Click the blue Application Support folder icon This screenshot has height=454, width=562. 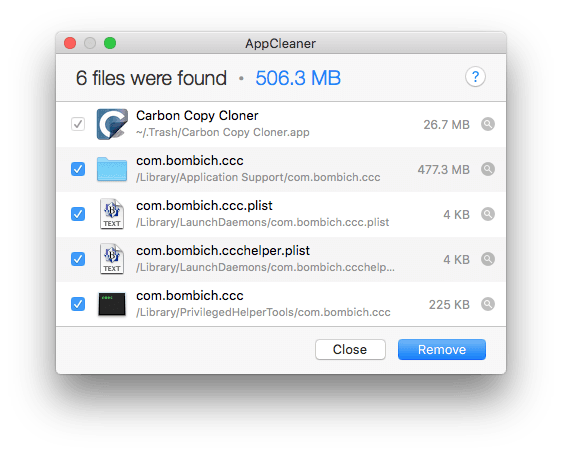click(x=112, y=169)
